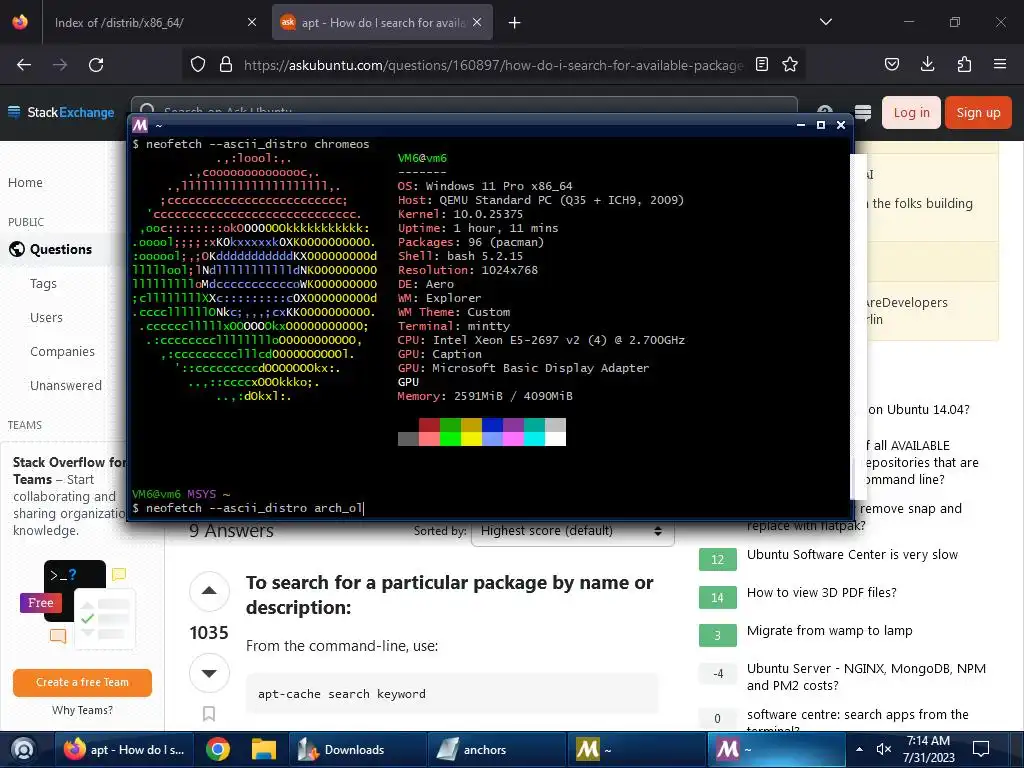
Task: Reload the Ask Ubuntu page
Action: click(96, 65)
